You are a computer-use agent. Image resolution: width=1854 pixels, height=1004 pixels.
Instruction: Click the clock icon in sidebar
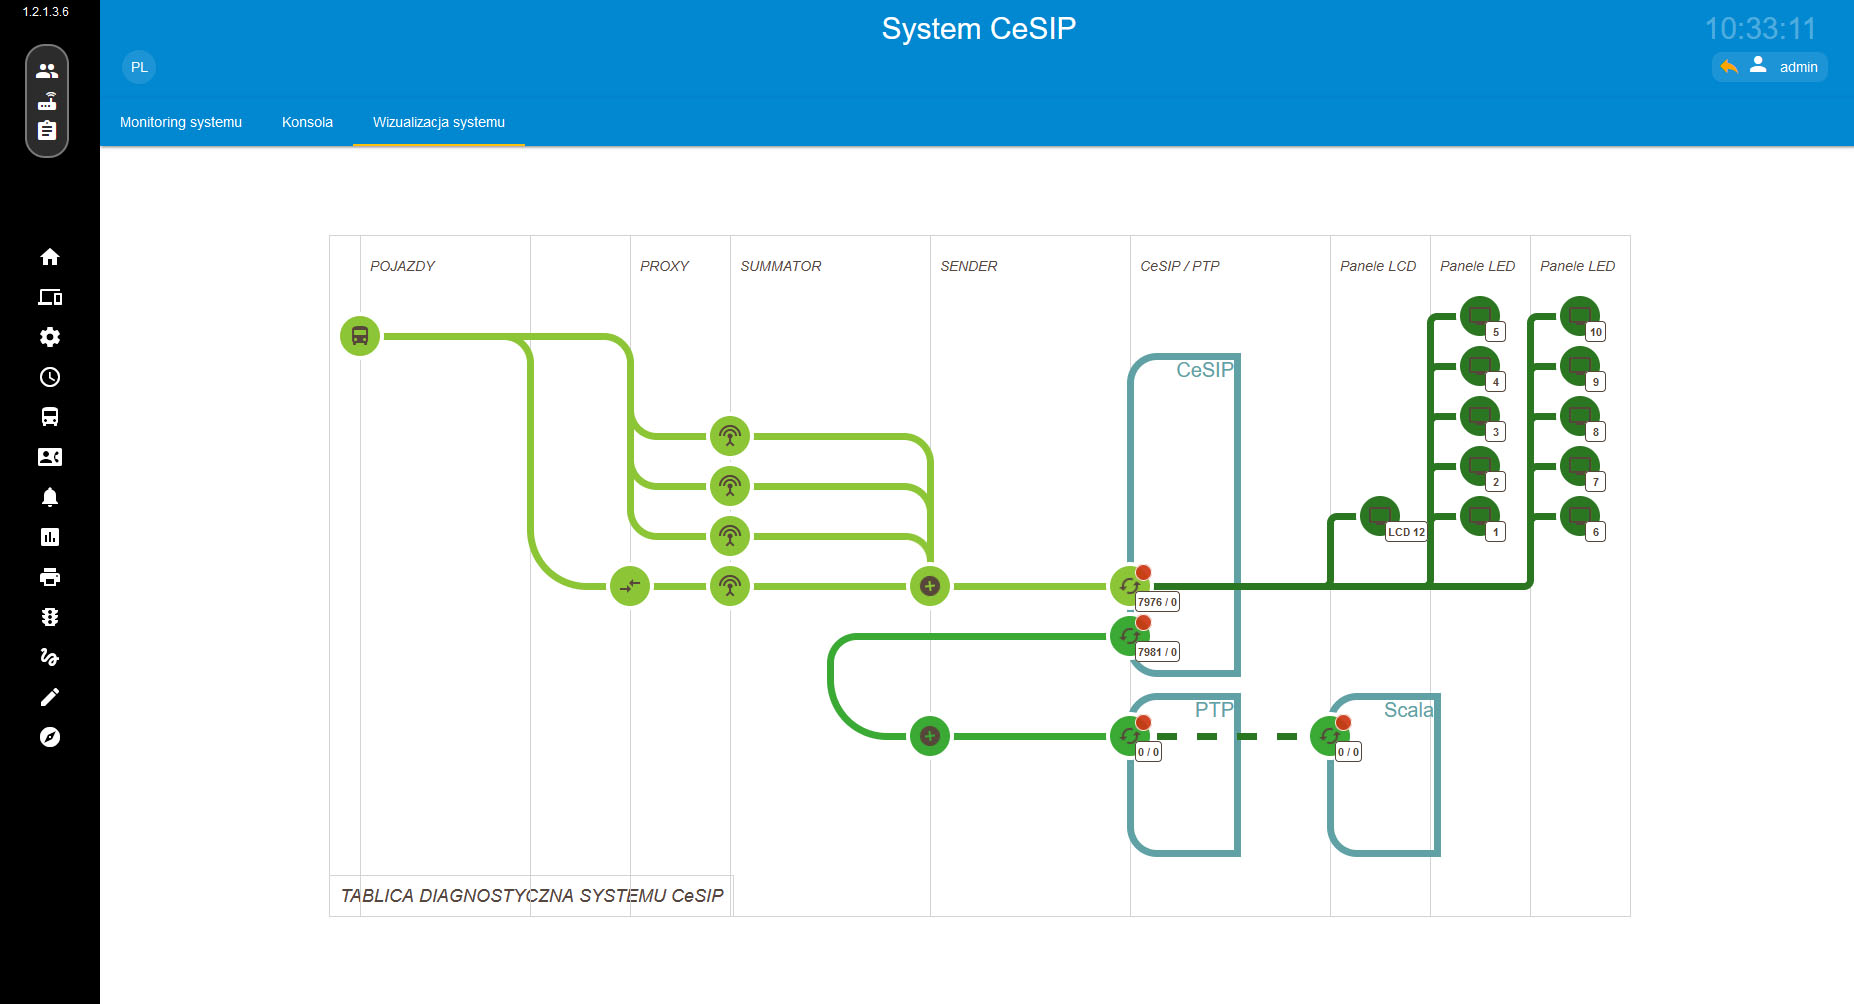[x=50, y=377]
